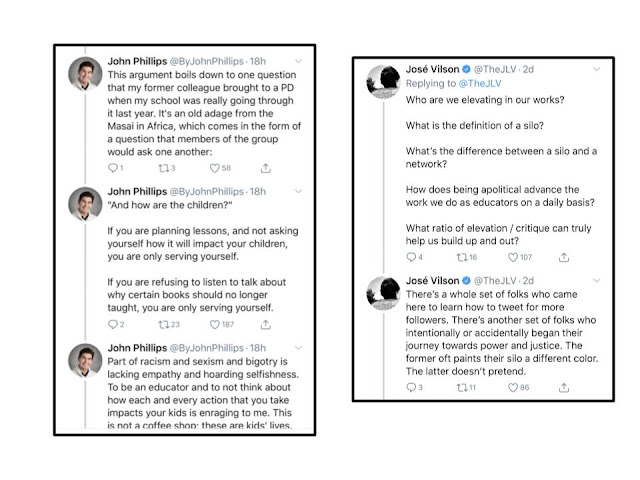
Task: Expand menu chevron on "And how are the children?" tweet
Action: tap(298, 191)
